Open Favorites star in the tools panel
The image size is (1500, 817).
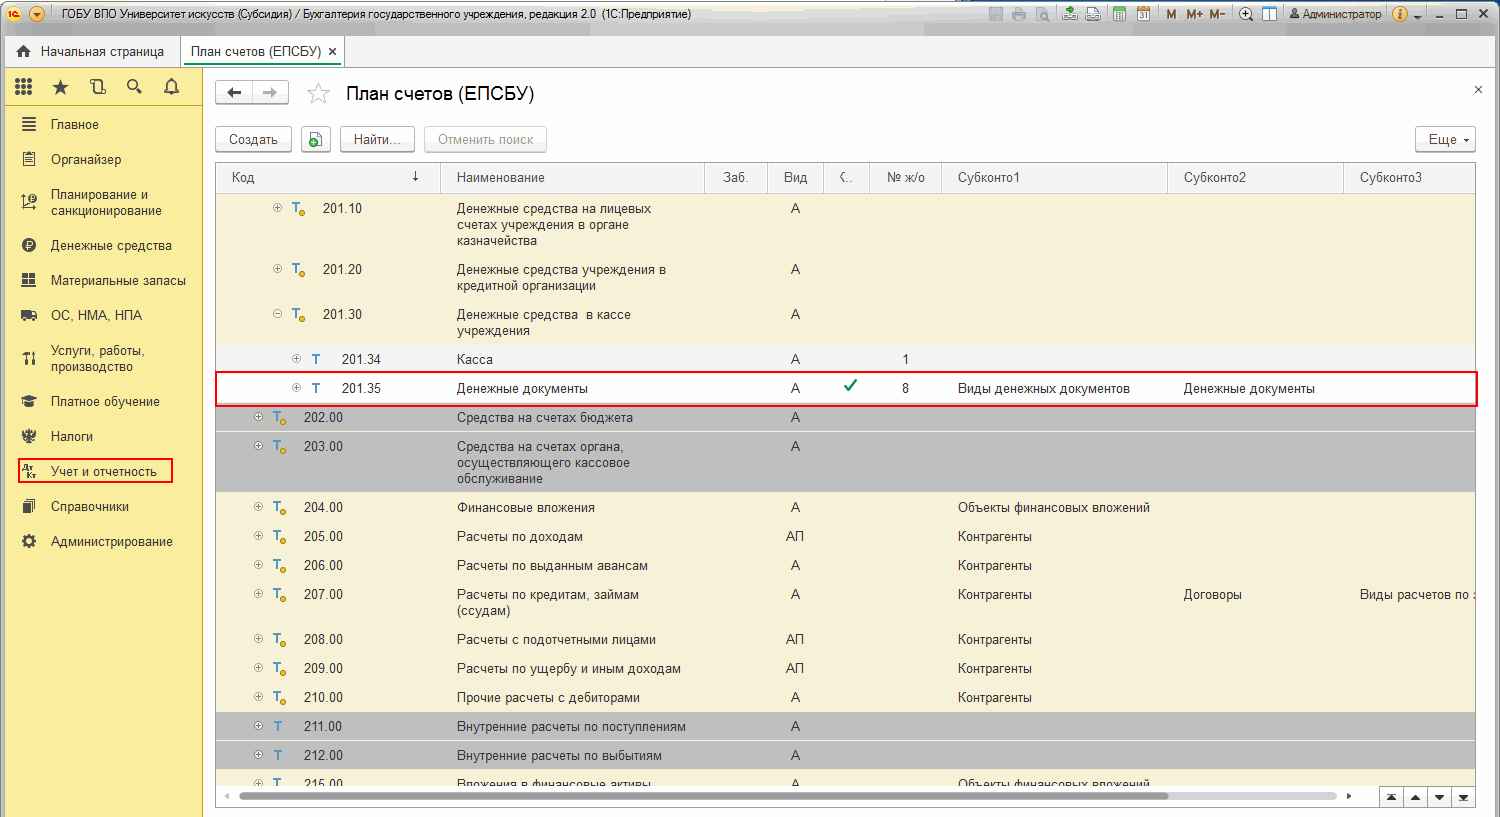[x=60, y=87]
